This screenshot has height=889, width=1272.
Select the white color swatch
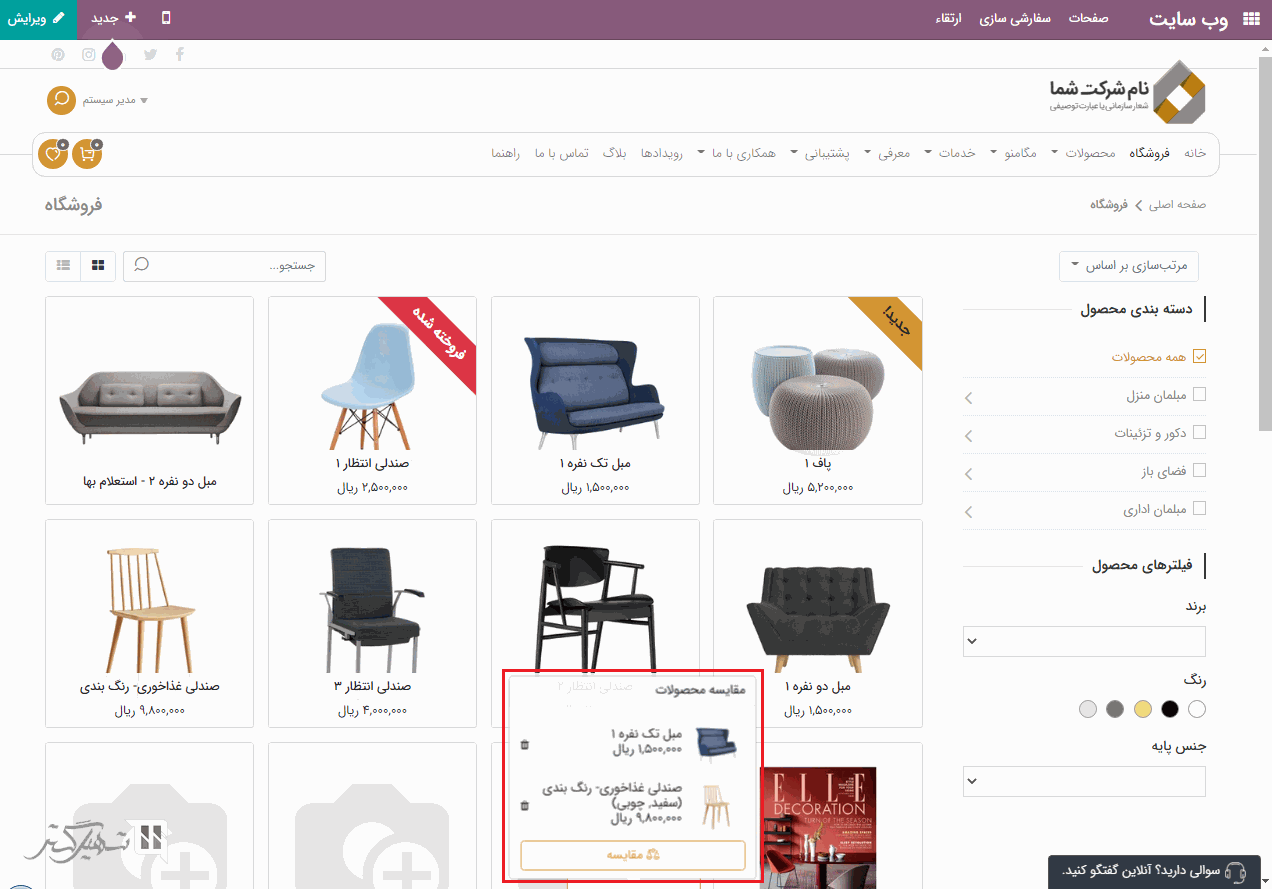pyautogui.click(x=1197, y=709)
